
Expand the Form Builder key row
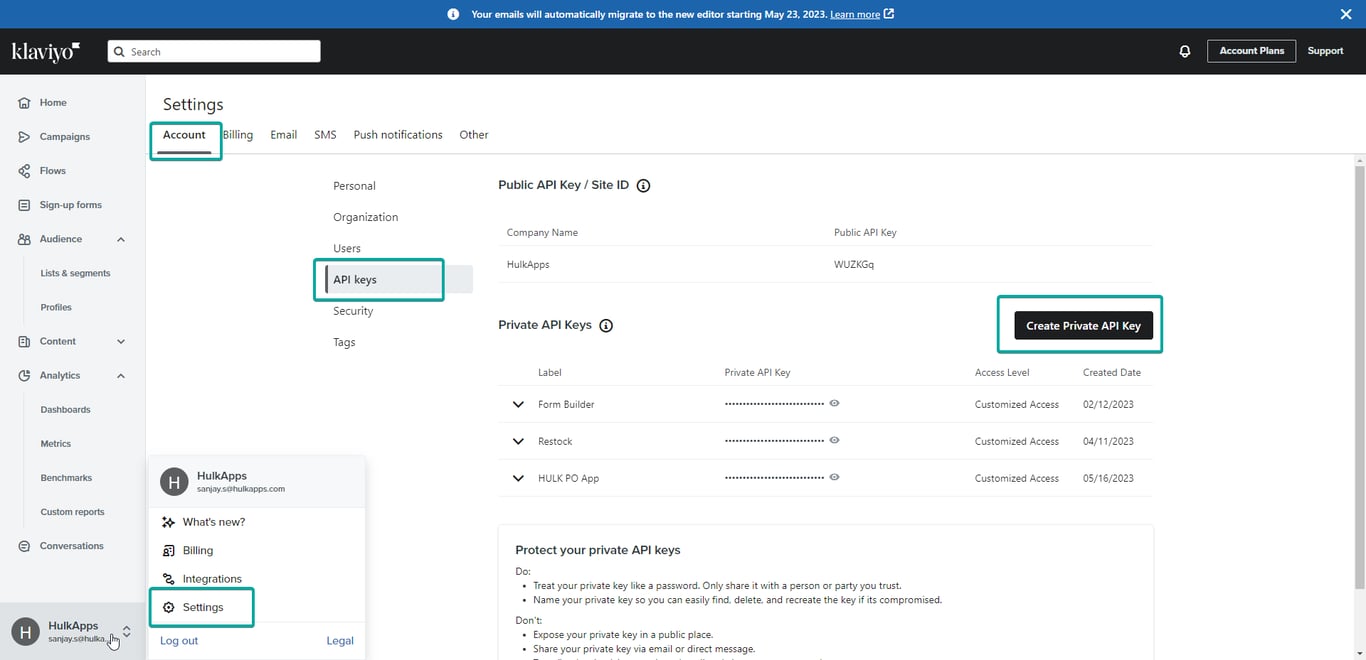point(518,404)
